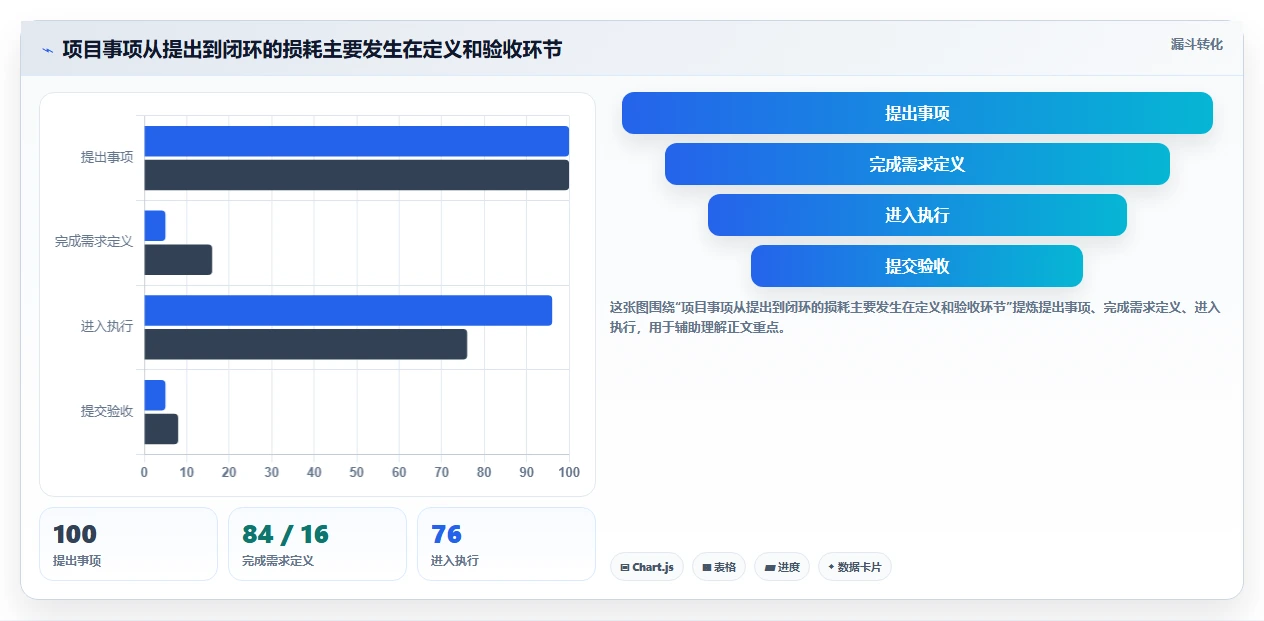Select the 提交验收 funnel stage
The image size is (1264, 621).
(917, 266)
